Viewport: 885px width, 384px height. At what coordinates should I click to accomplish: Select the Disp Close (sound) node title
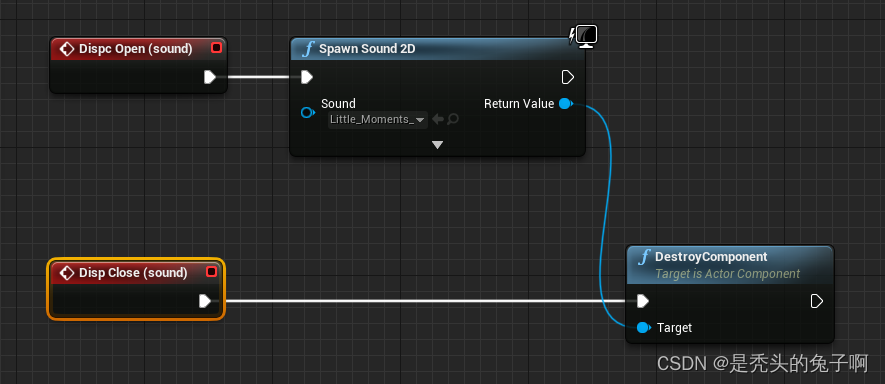133,273
